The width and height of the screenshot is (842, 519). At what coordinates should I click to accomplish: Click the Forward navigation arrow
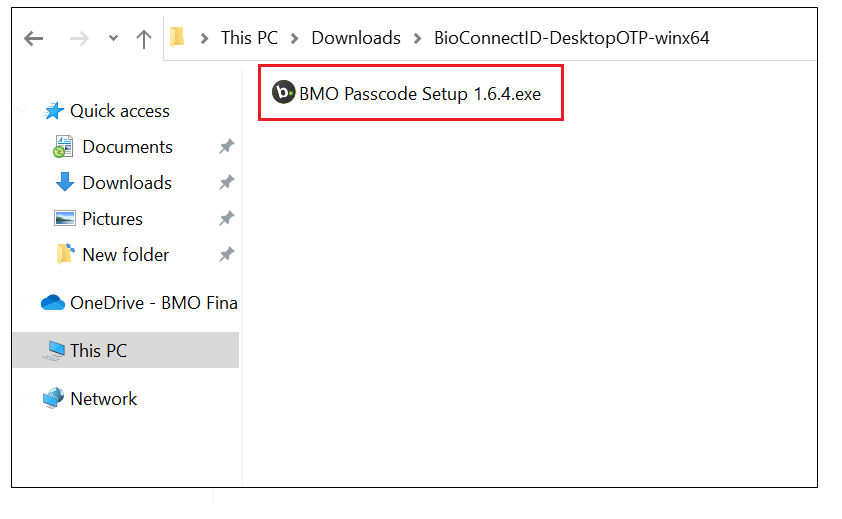pyautogui.click(x=82, y=39)
